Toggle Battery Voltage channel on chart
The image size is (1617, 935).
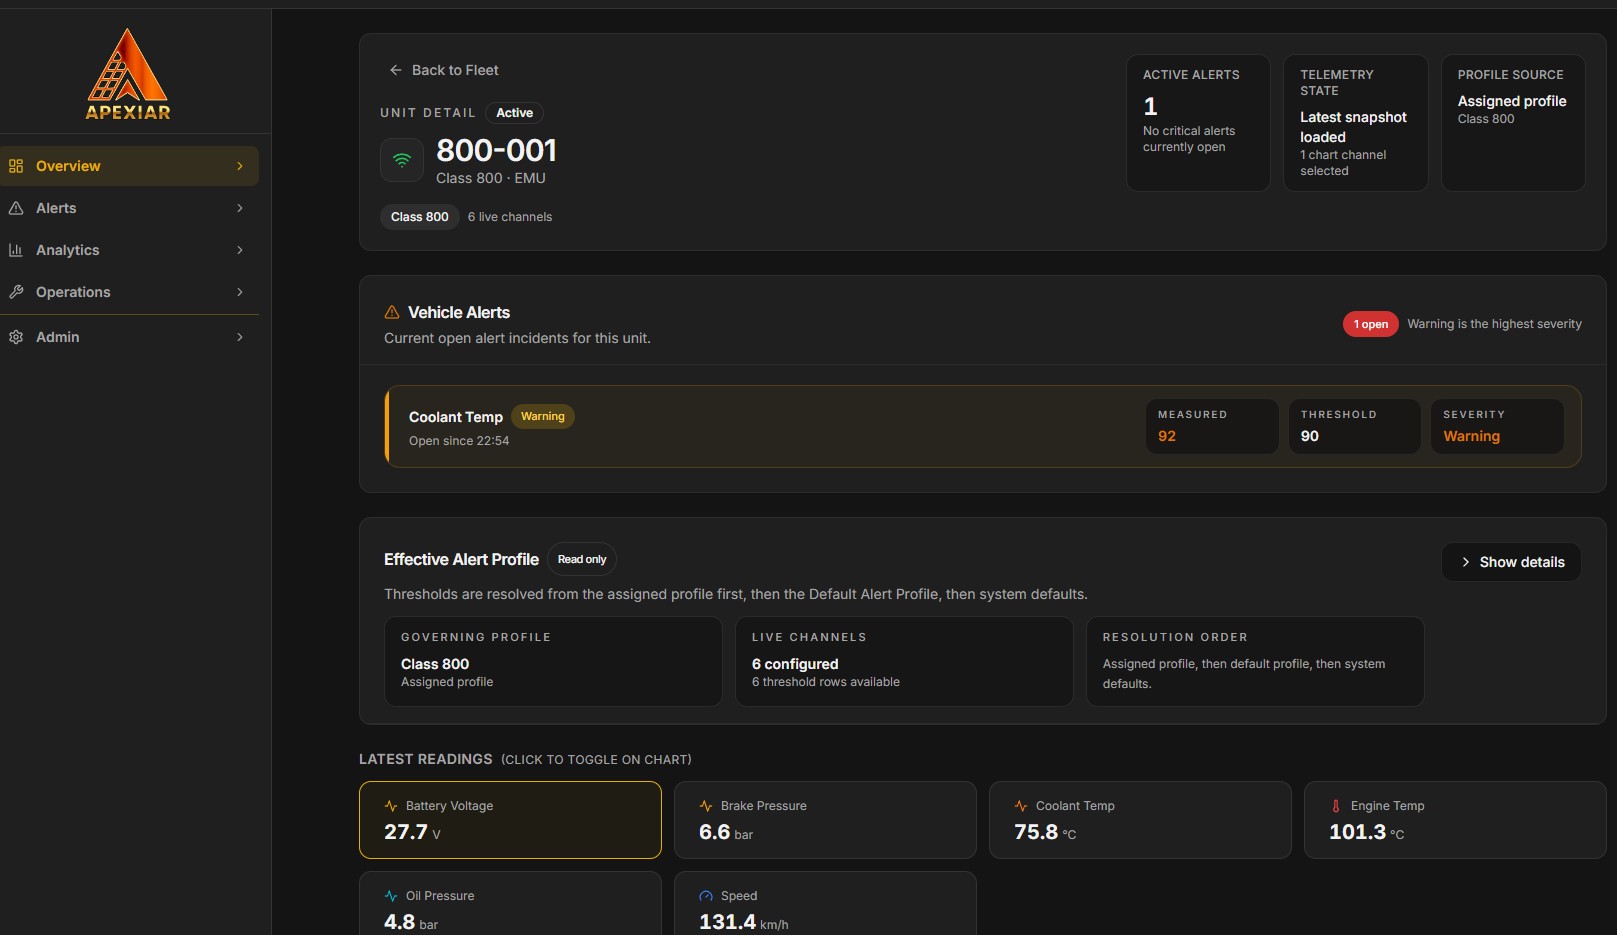510,820
